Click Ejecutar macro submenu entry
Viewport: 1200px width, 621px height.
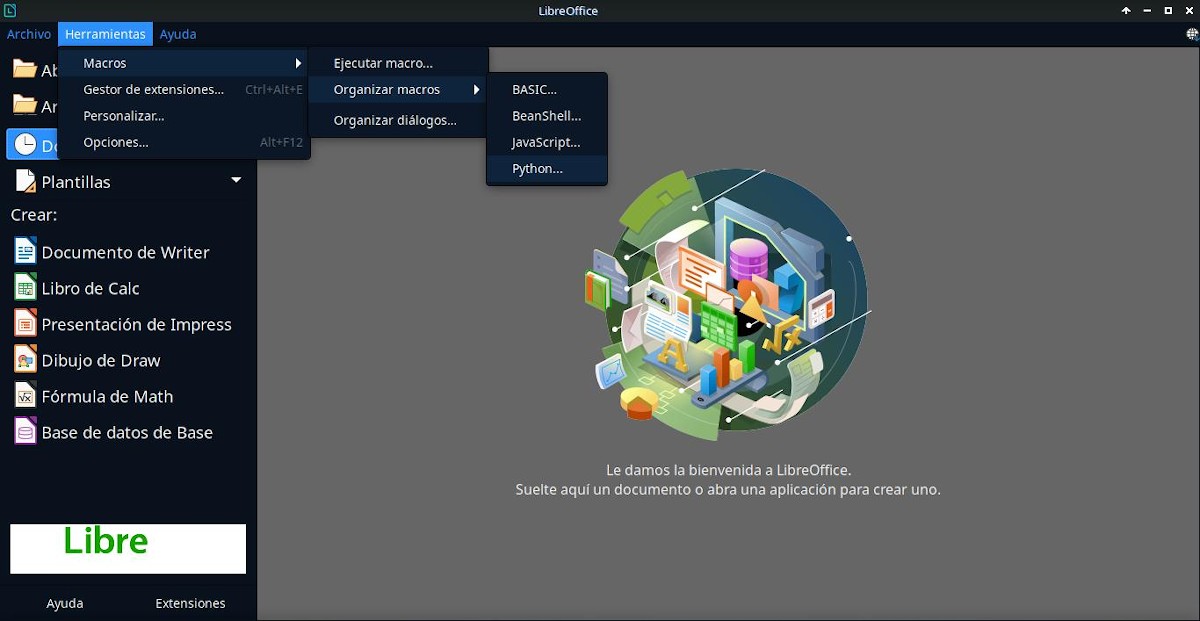click(x=397, y=63)
